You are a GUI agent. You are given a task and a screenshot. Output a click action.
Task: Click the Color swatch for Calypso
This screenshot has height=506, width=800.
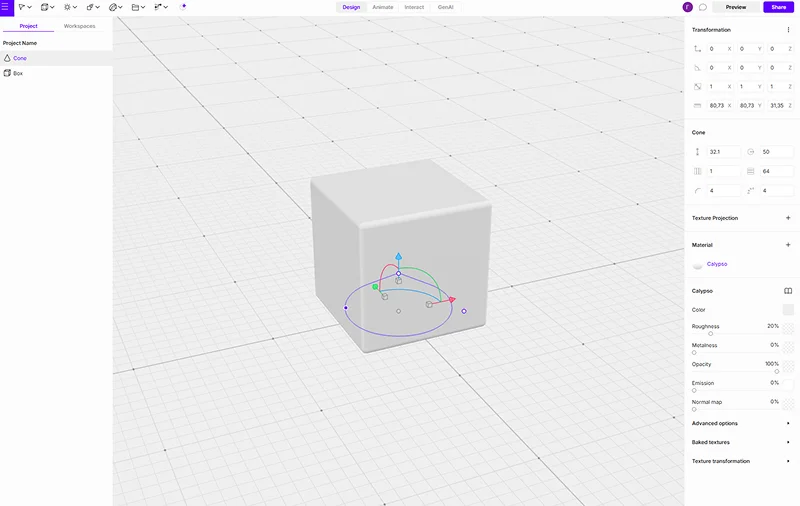click(x=788, y=310)
